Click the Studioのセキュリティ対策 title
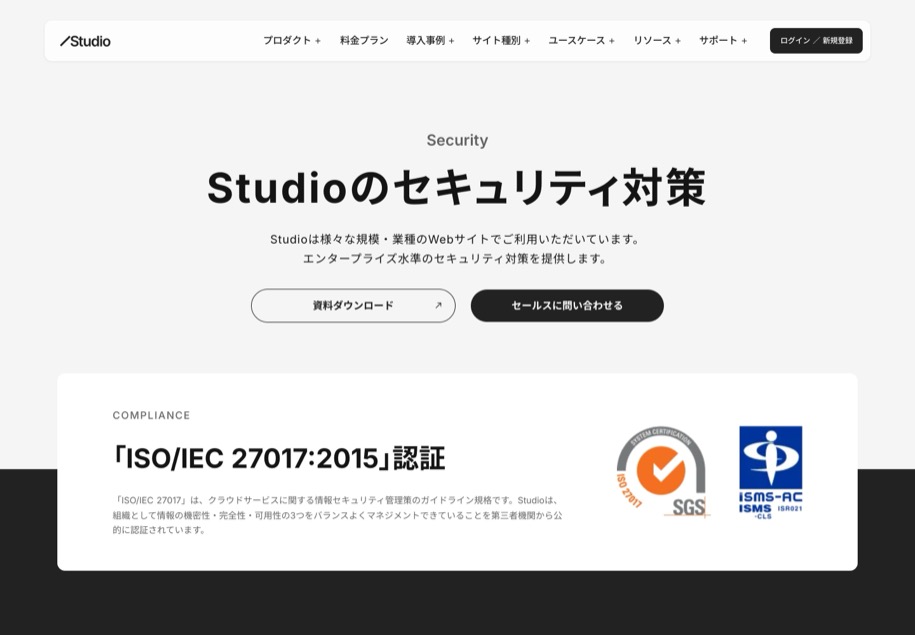 457,188
